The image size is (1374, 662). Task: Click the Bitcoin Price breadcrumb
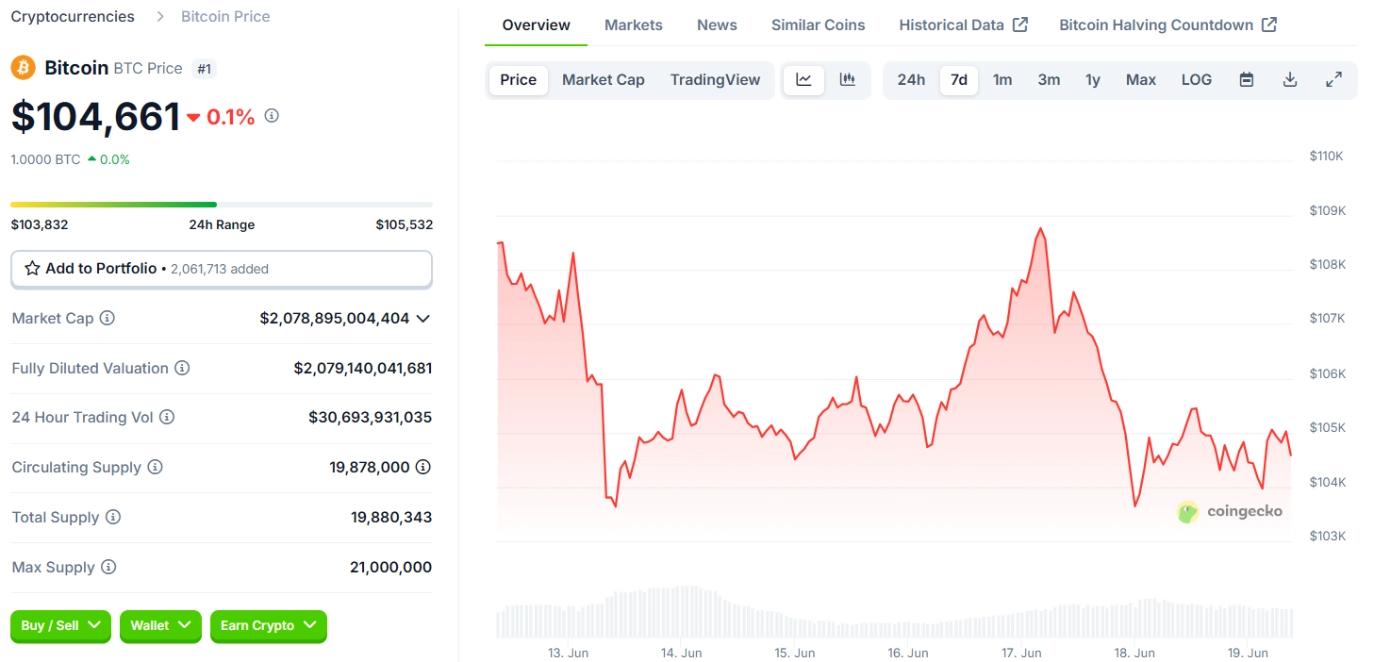(x=225, y=17)
